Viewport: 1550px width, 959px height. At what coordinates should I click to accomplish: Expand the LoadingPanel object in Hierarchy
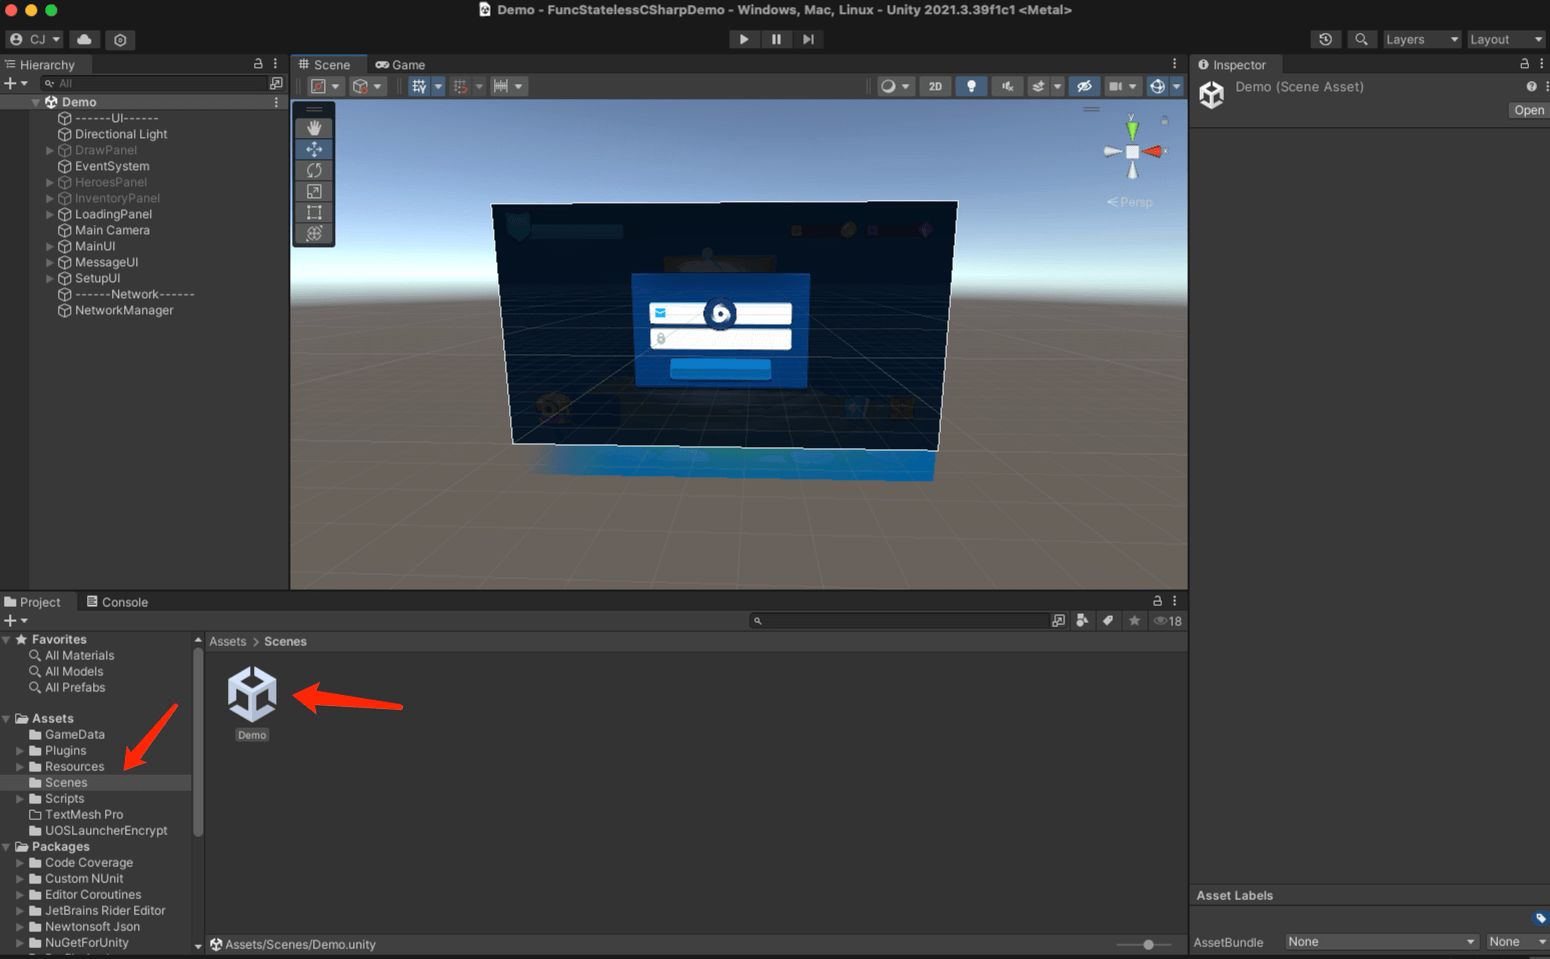pyautogui.click(x=50, y=214)
